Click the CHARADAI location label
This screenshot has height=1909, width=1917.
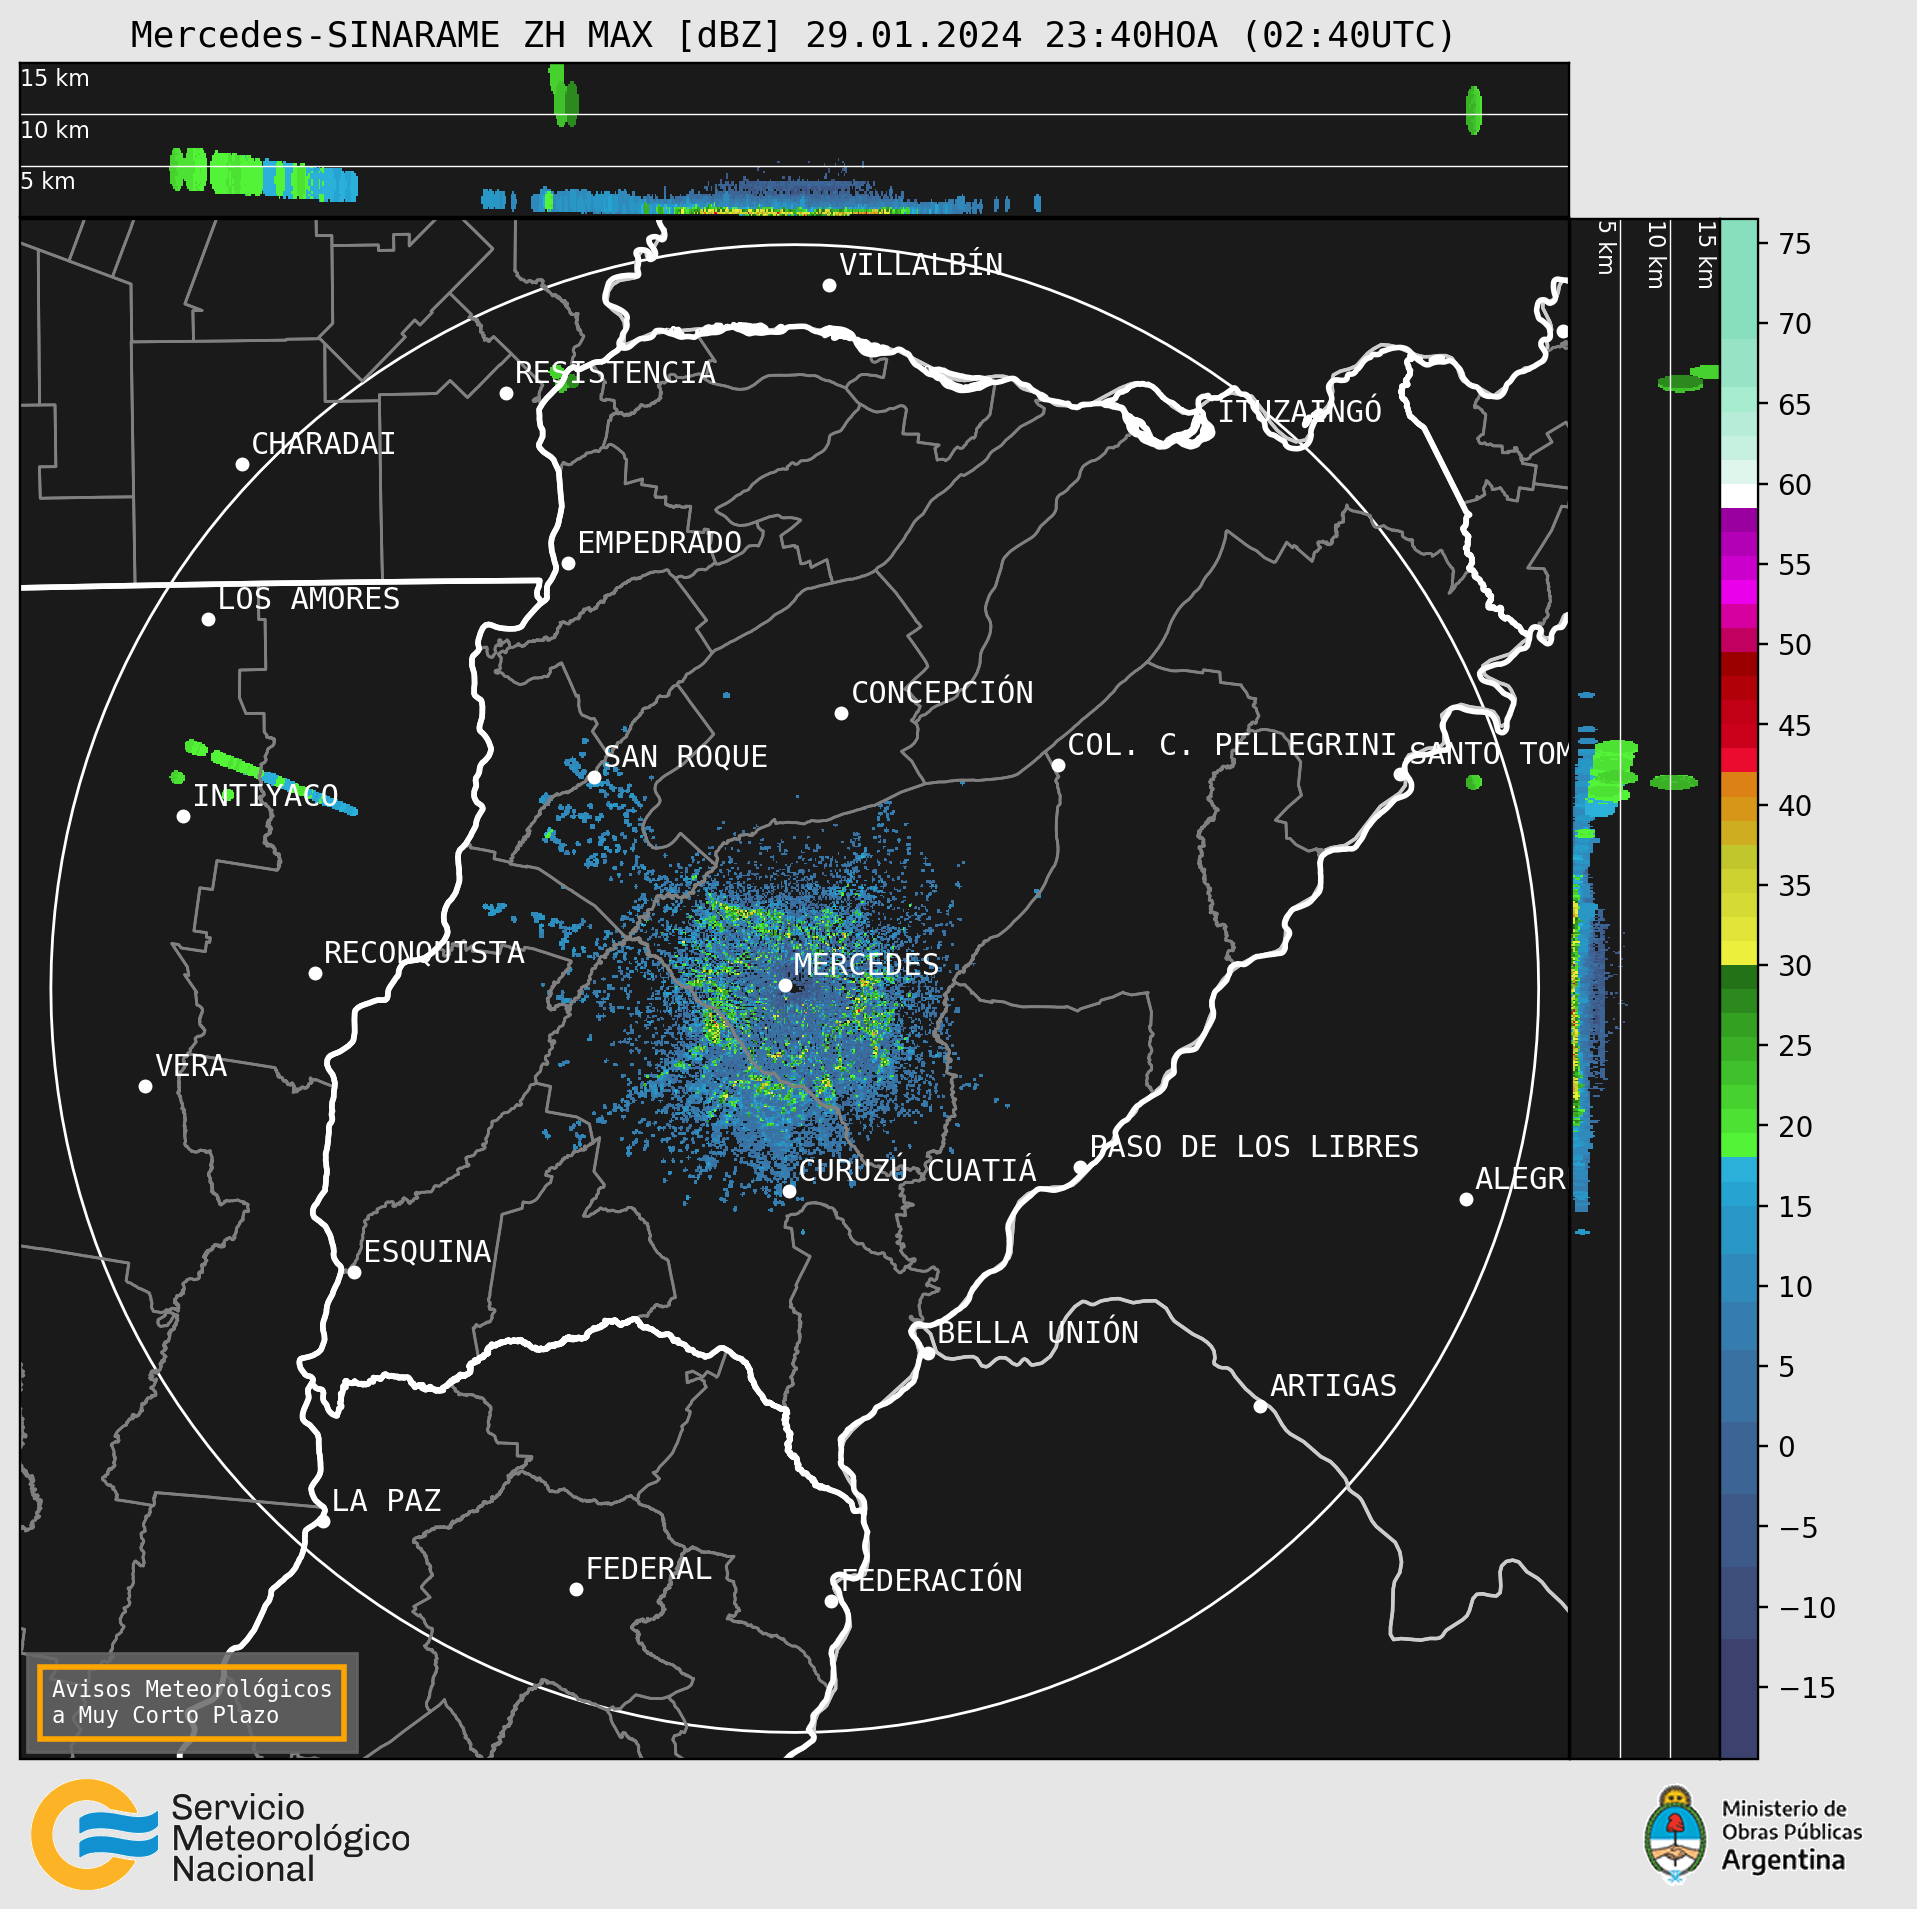point(323,444)
